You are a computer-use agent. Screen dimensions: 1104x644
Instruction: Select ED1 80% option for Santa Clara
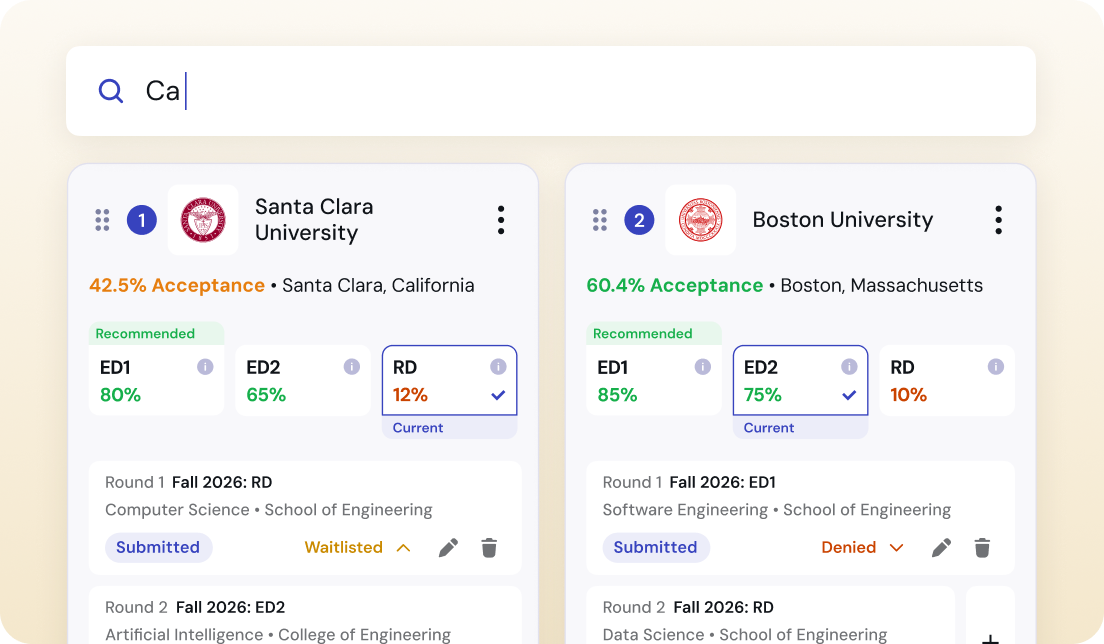click(x=156, y=381)
